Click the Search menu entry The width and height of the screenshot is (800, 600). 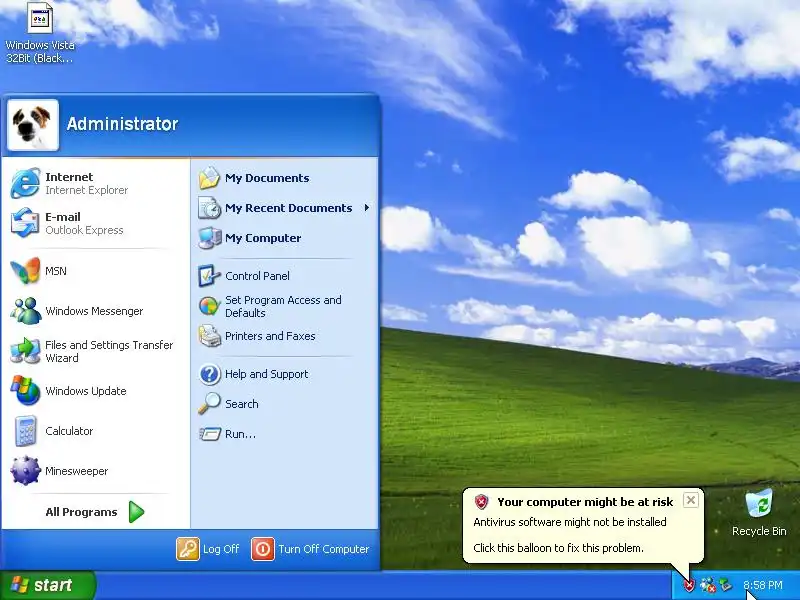click(241, 404)
